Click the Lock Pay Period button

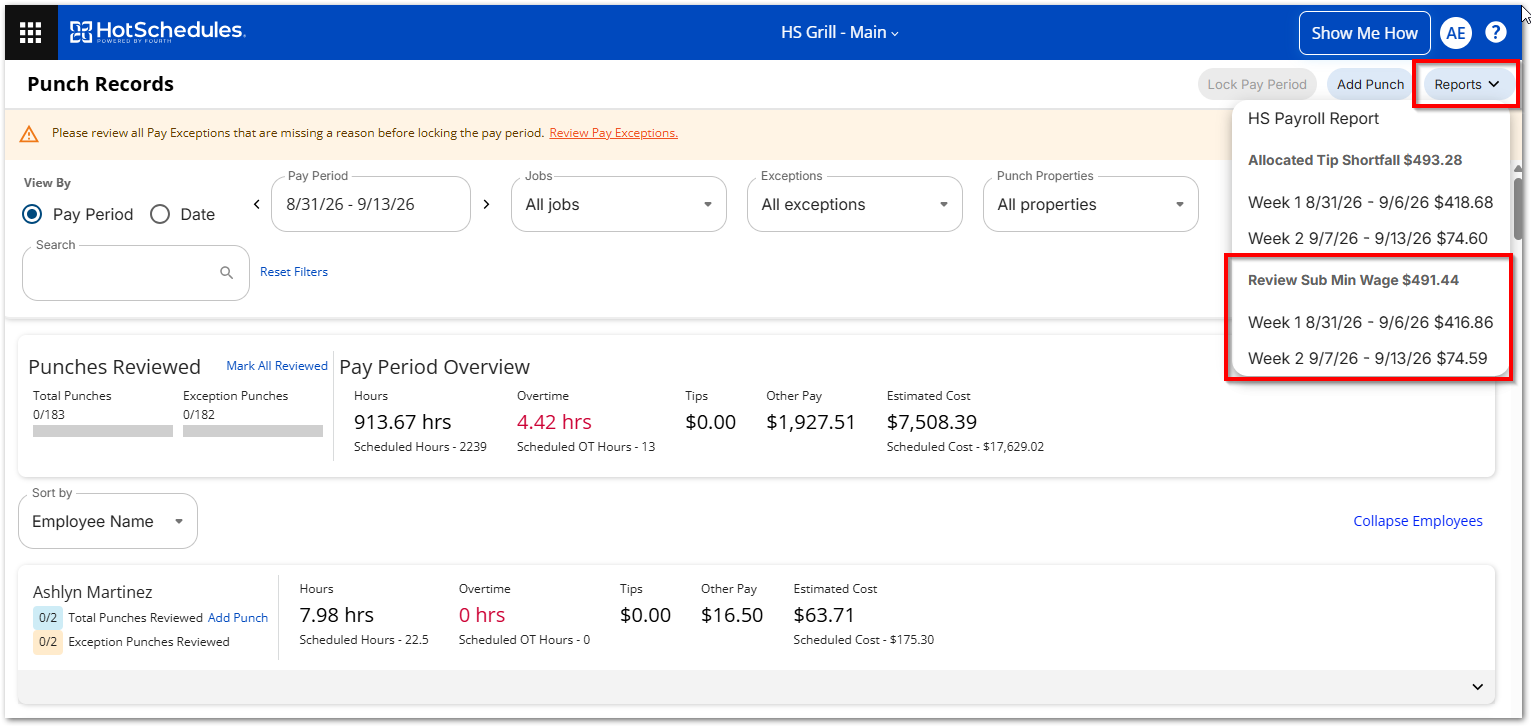coord(1257,85)
